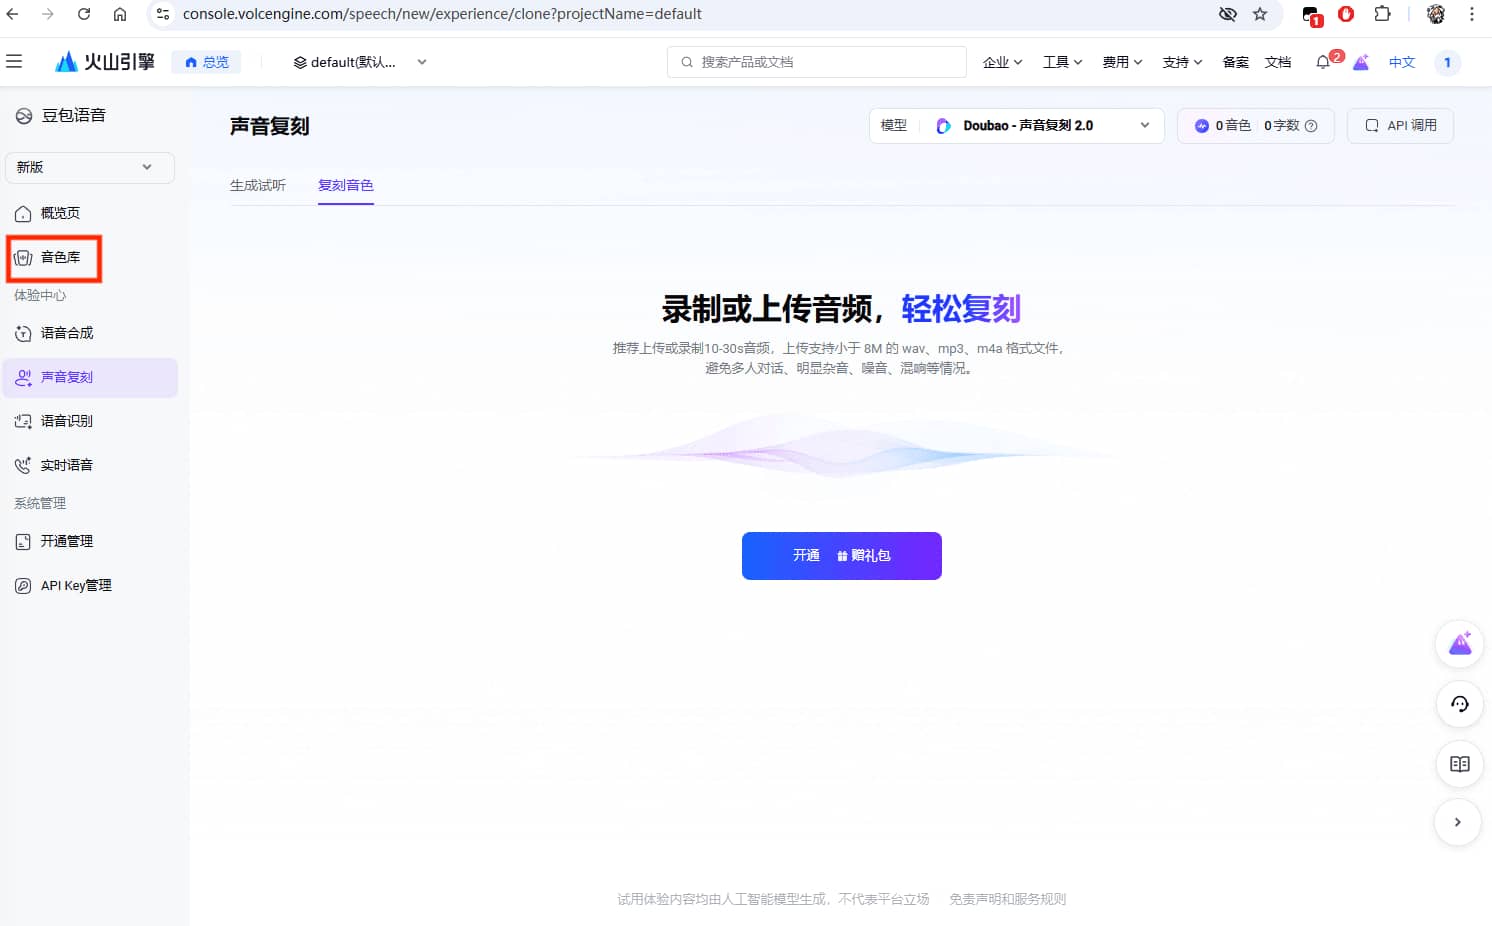Click the 搜索产品或文档 search field
The image size is (1492, 926).
(x=816, y=61)
